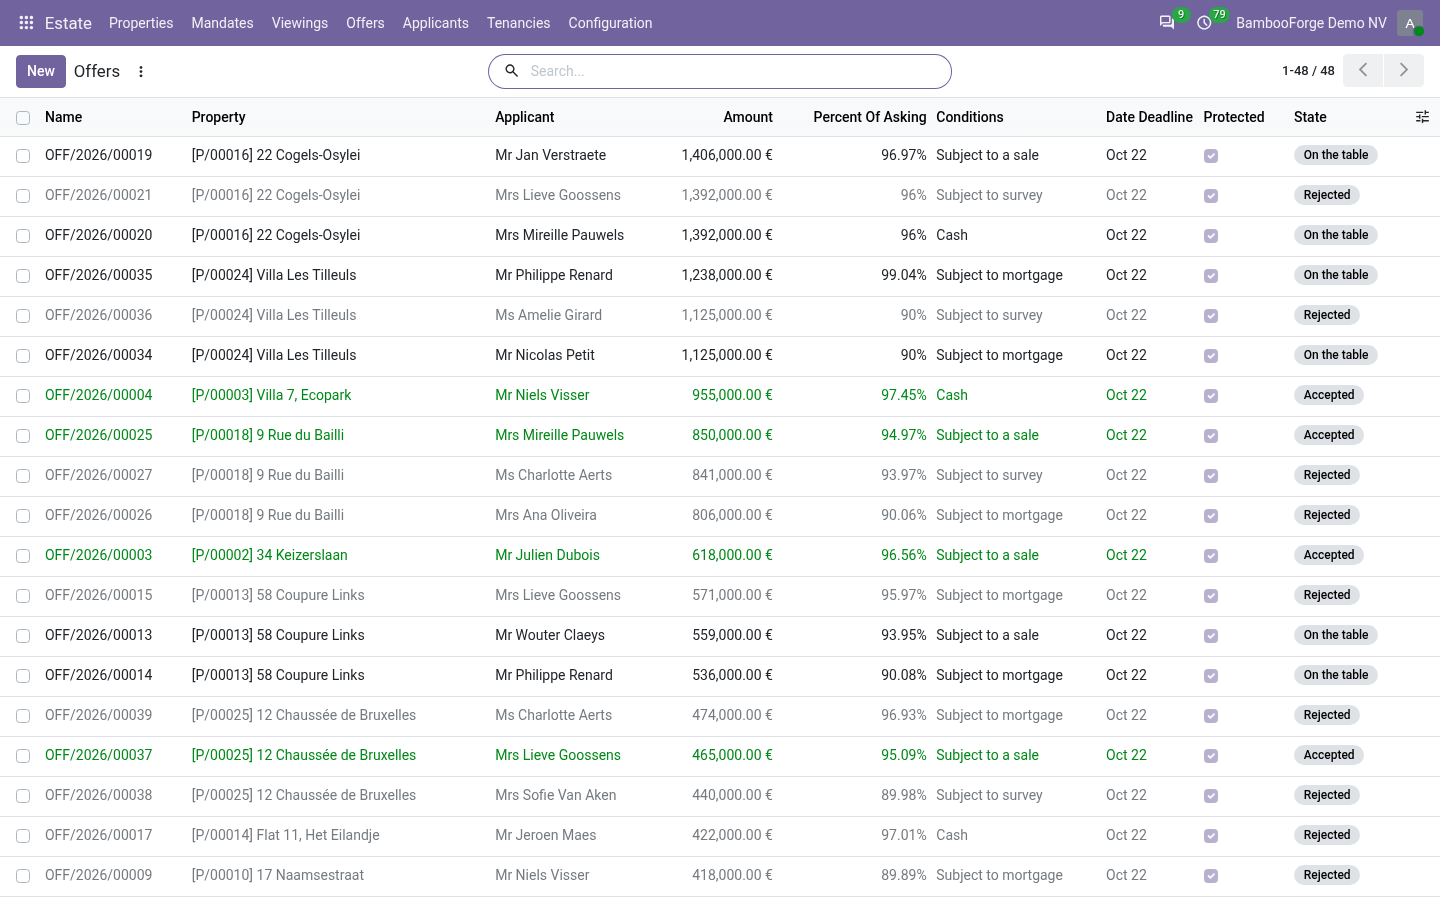Open the Mandates menu

point(222,23)
